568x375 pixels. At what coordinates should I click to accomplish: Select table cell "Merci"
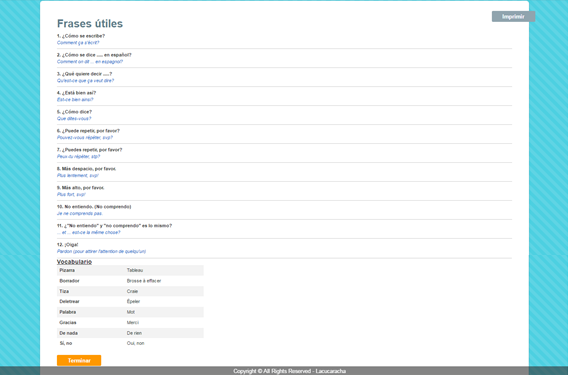164,322
